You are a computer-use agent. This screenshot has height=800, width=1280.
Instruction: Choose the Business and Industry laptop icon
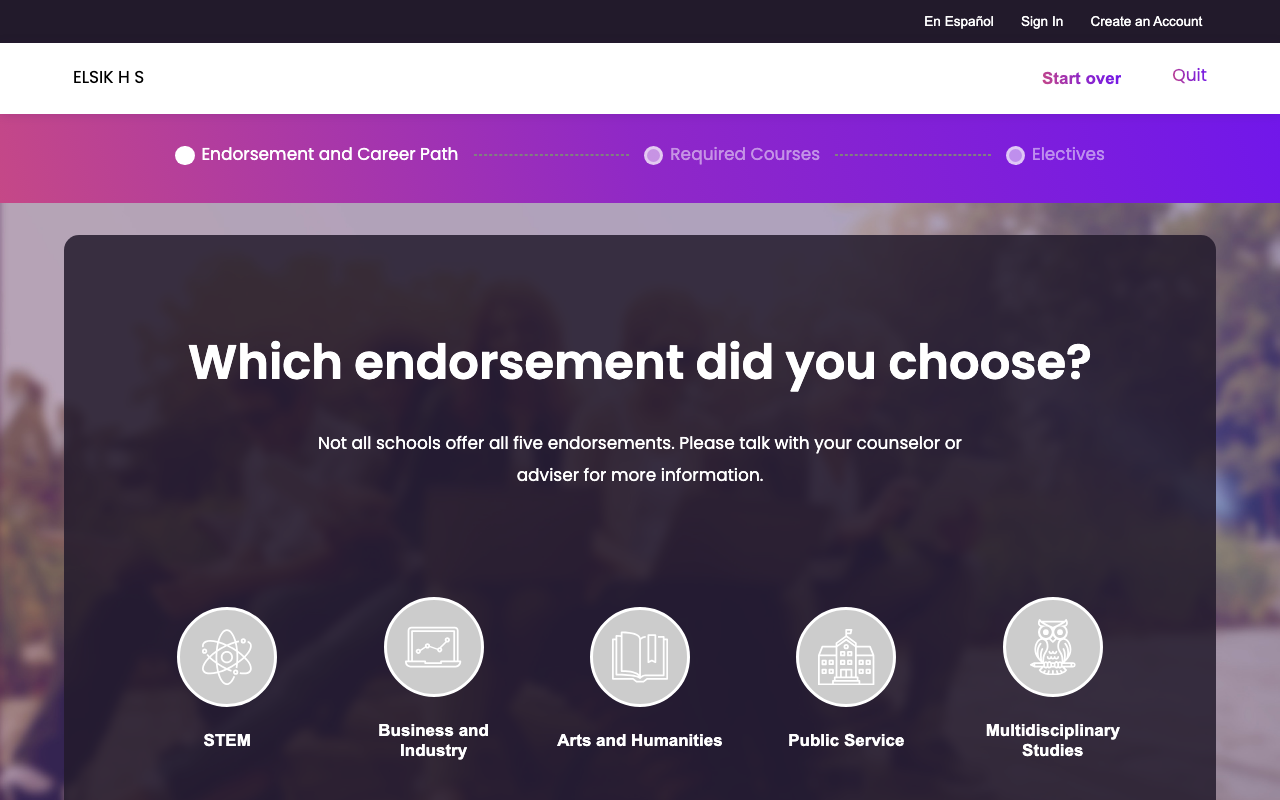point(434,647)
